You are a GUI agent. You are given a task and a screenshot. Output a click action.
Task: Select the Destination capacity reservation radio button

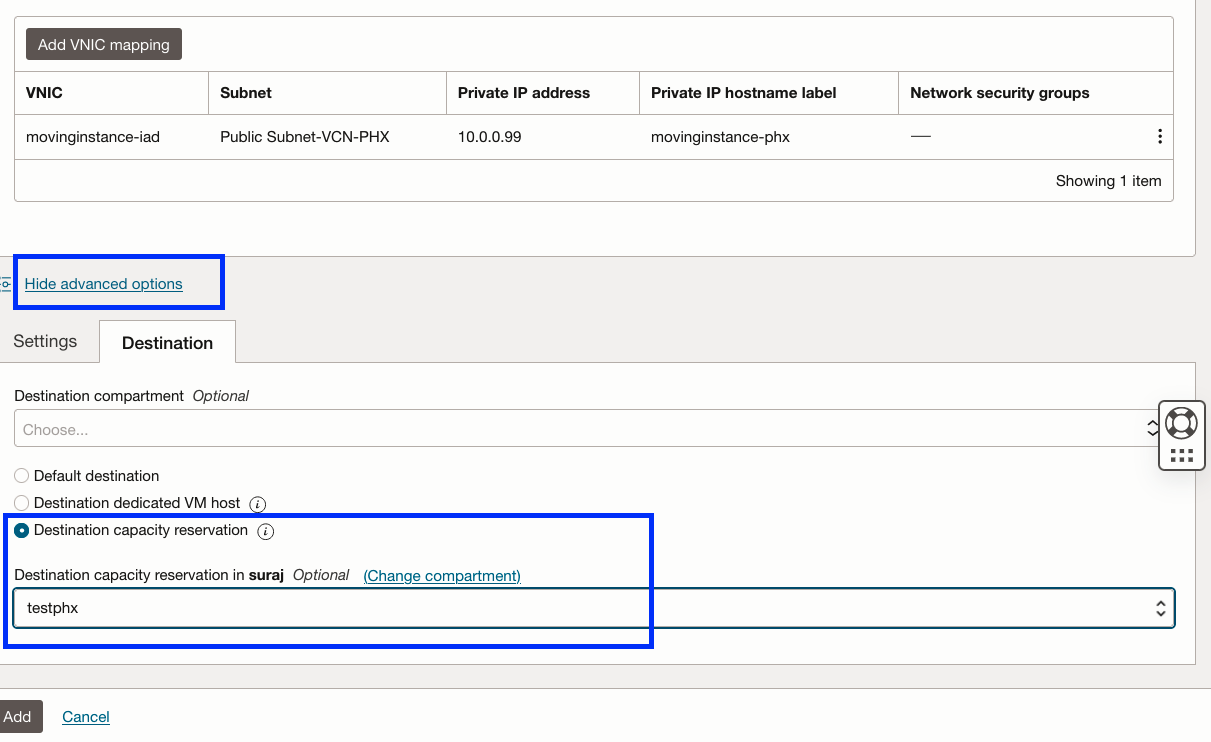click(22, 530)
